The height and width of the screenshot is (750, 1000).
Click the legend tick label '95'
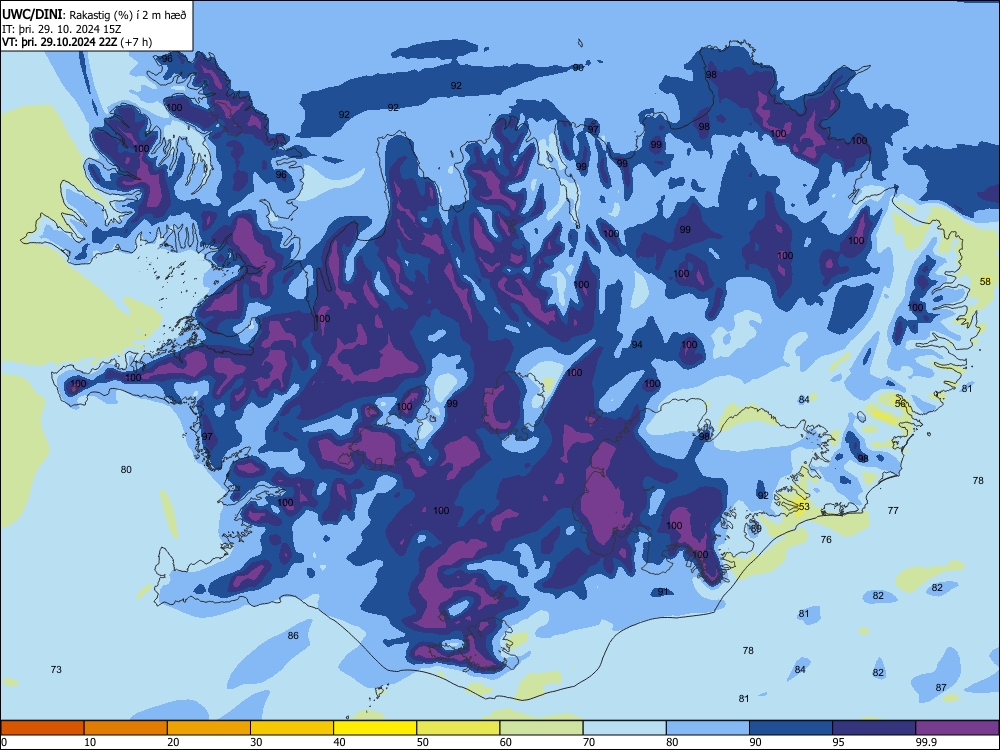click(839, 742)
